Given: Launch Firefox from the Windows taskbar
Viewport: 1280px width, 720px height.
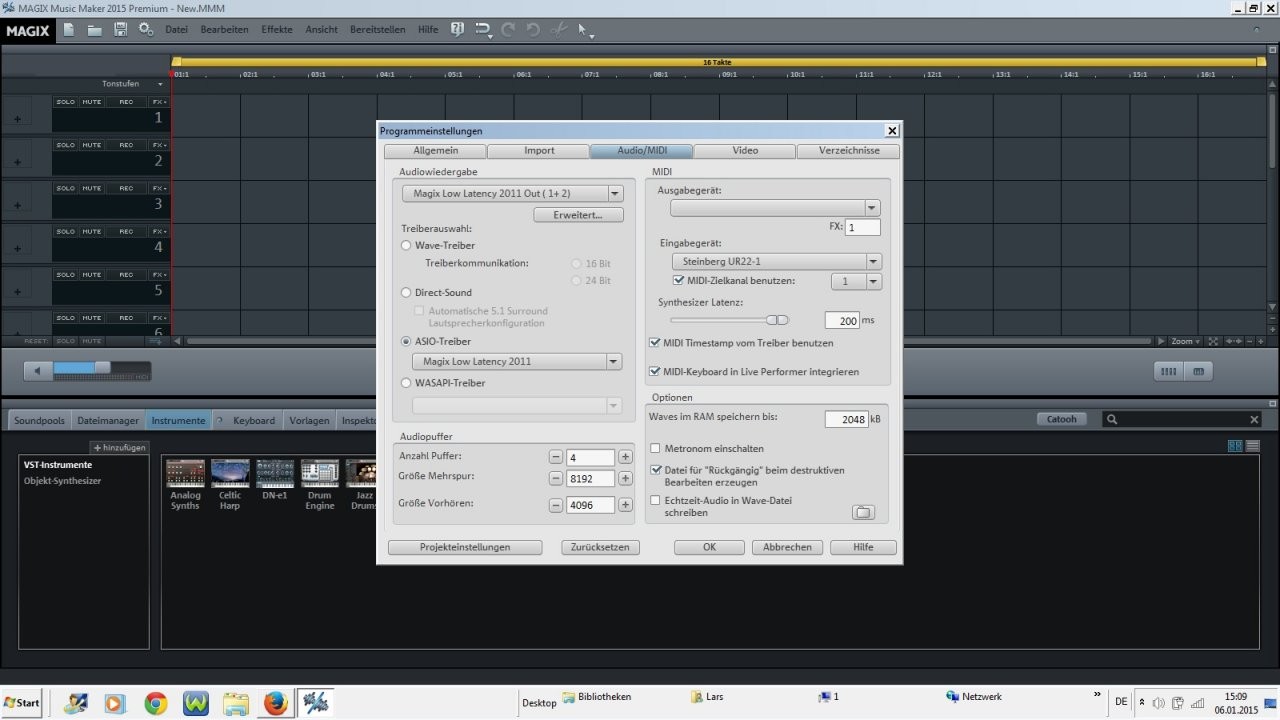Looking at the screenshot, I should [276, 703].
